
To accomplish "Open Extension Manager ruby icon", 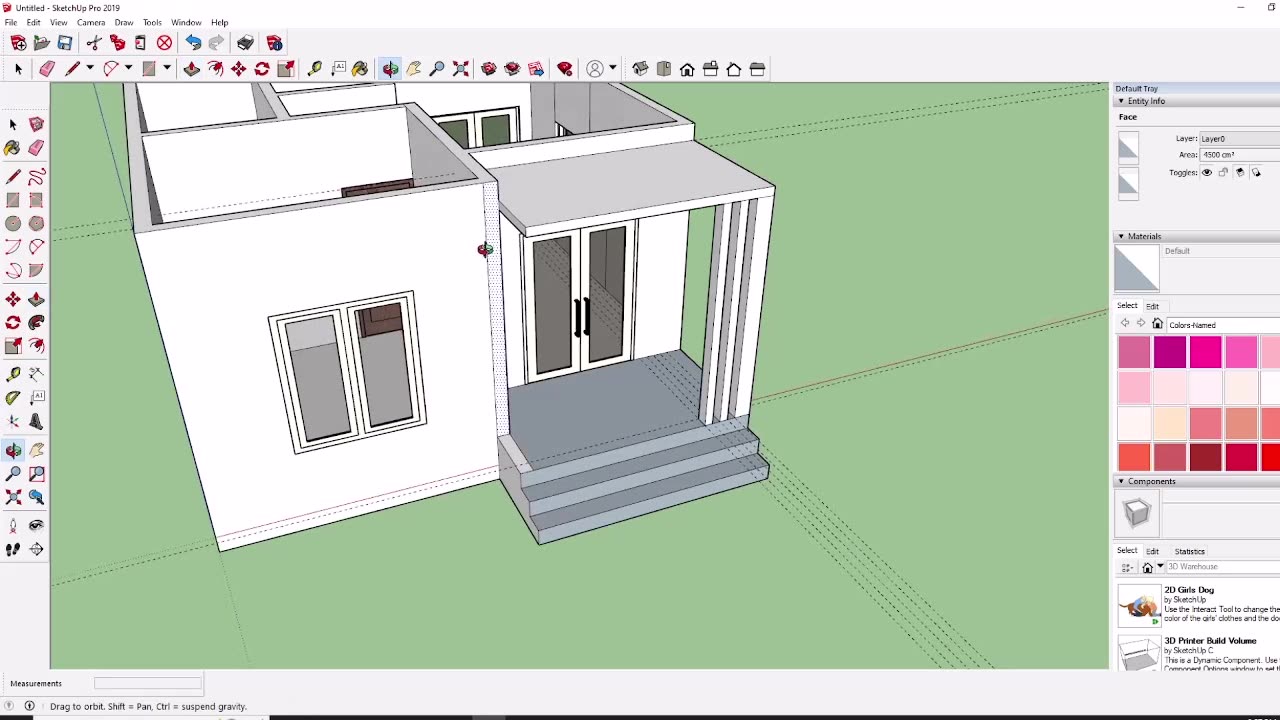I will point(565,69).
